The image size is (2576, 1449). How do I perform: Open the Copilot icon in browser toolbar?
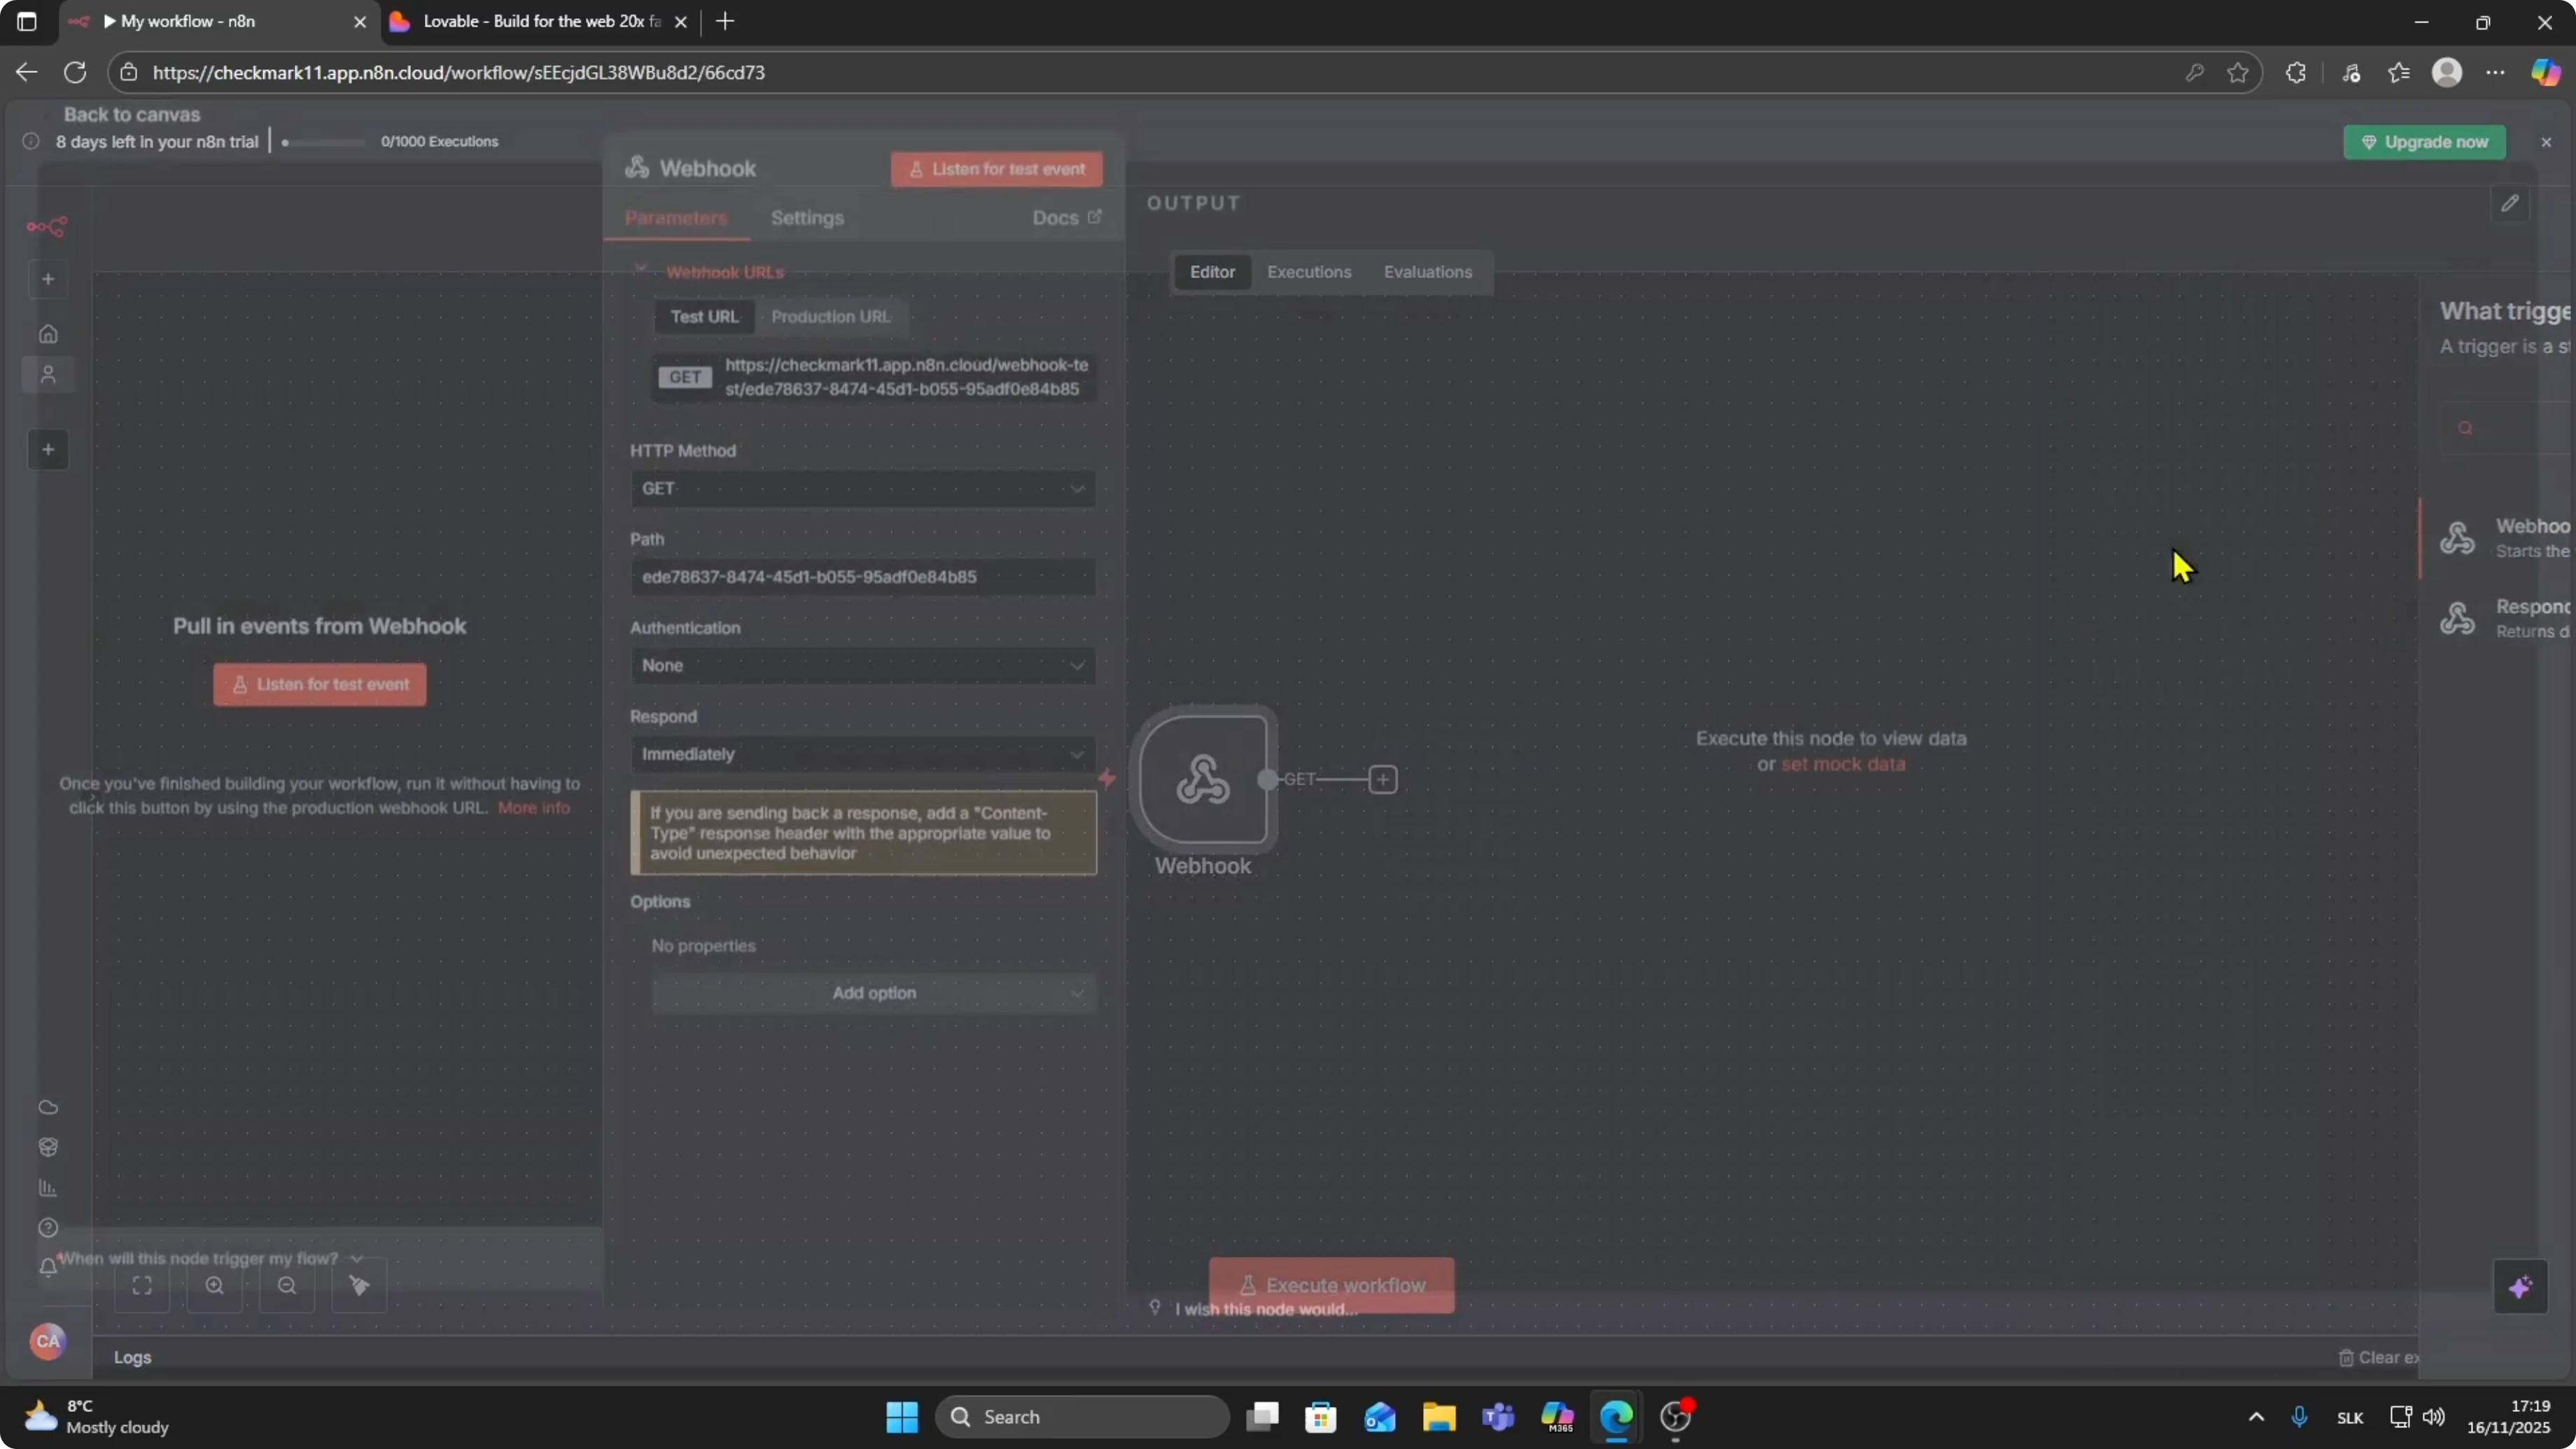[2545, 72]
